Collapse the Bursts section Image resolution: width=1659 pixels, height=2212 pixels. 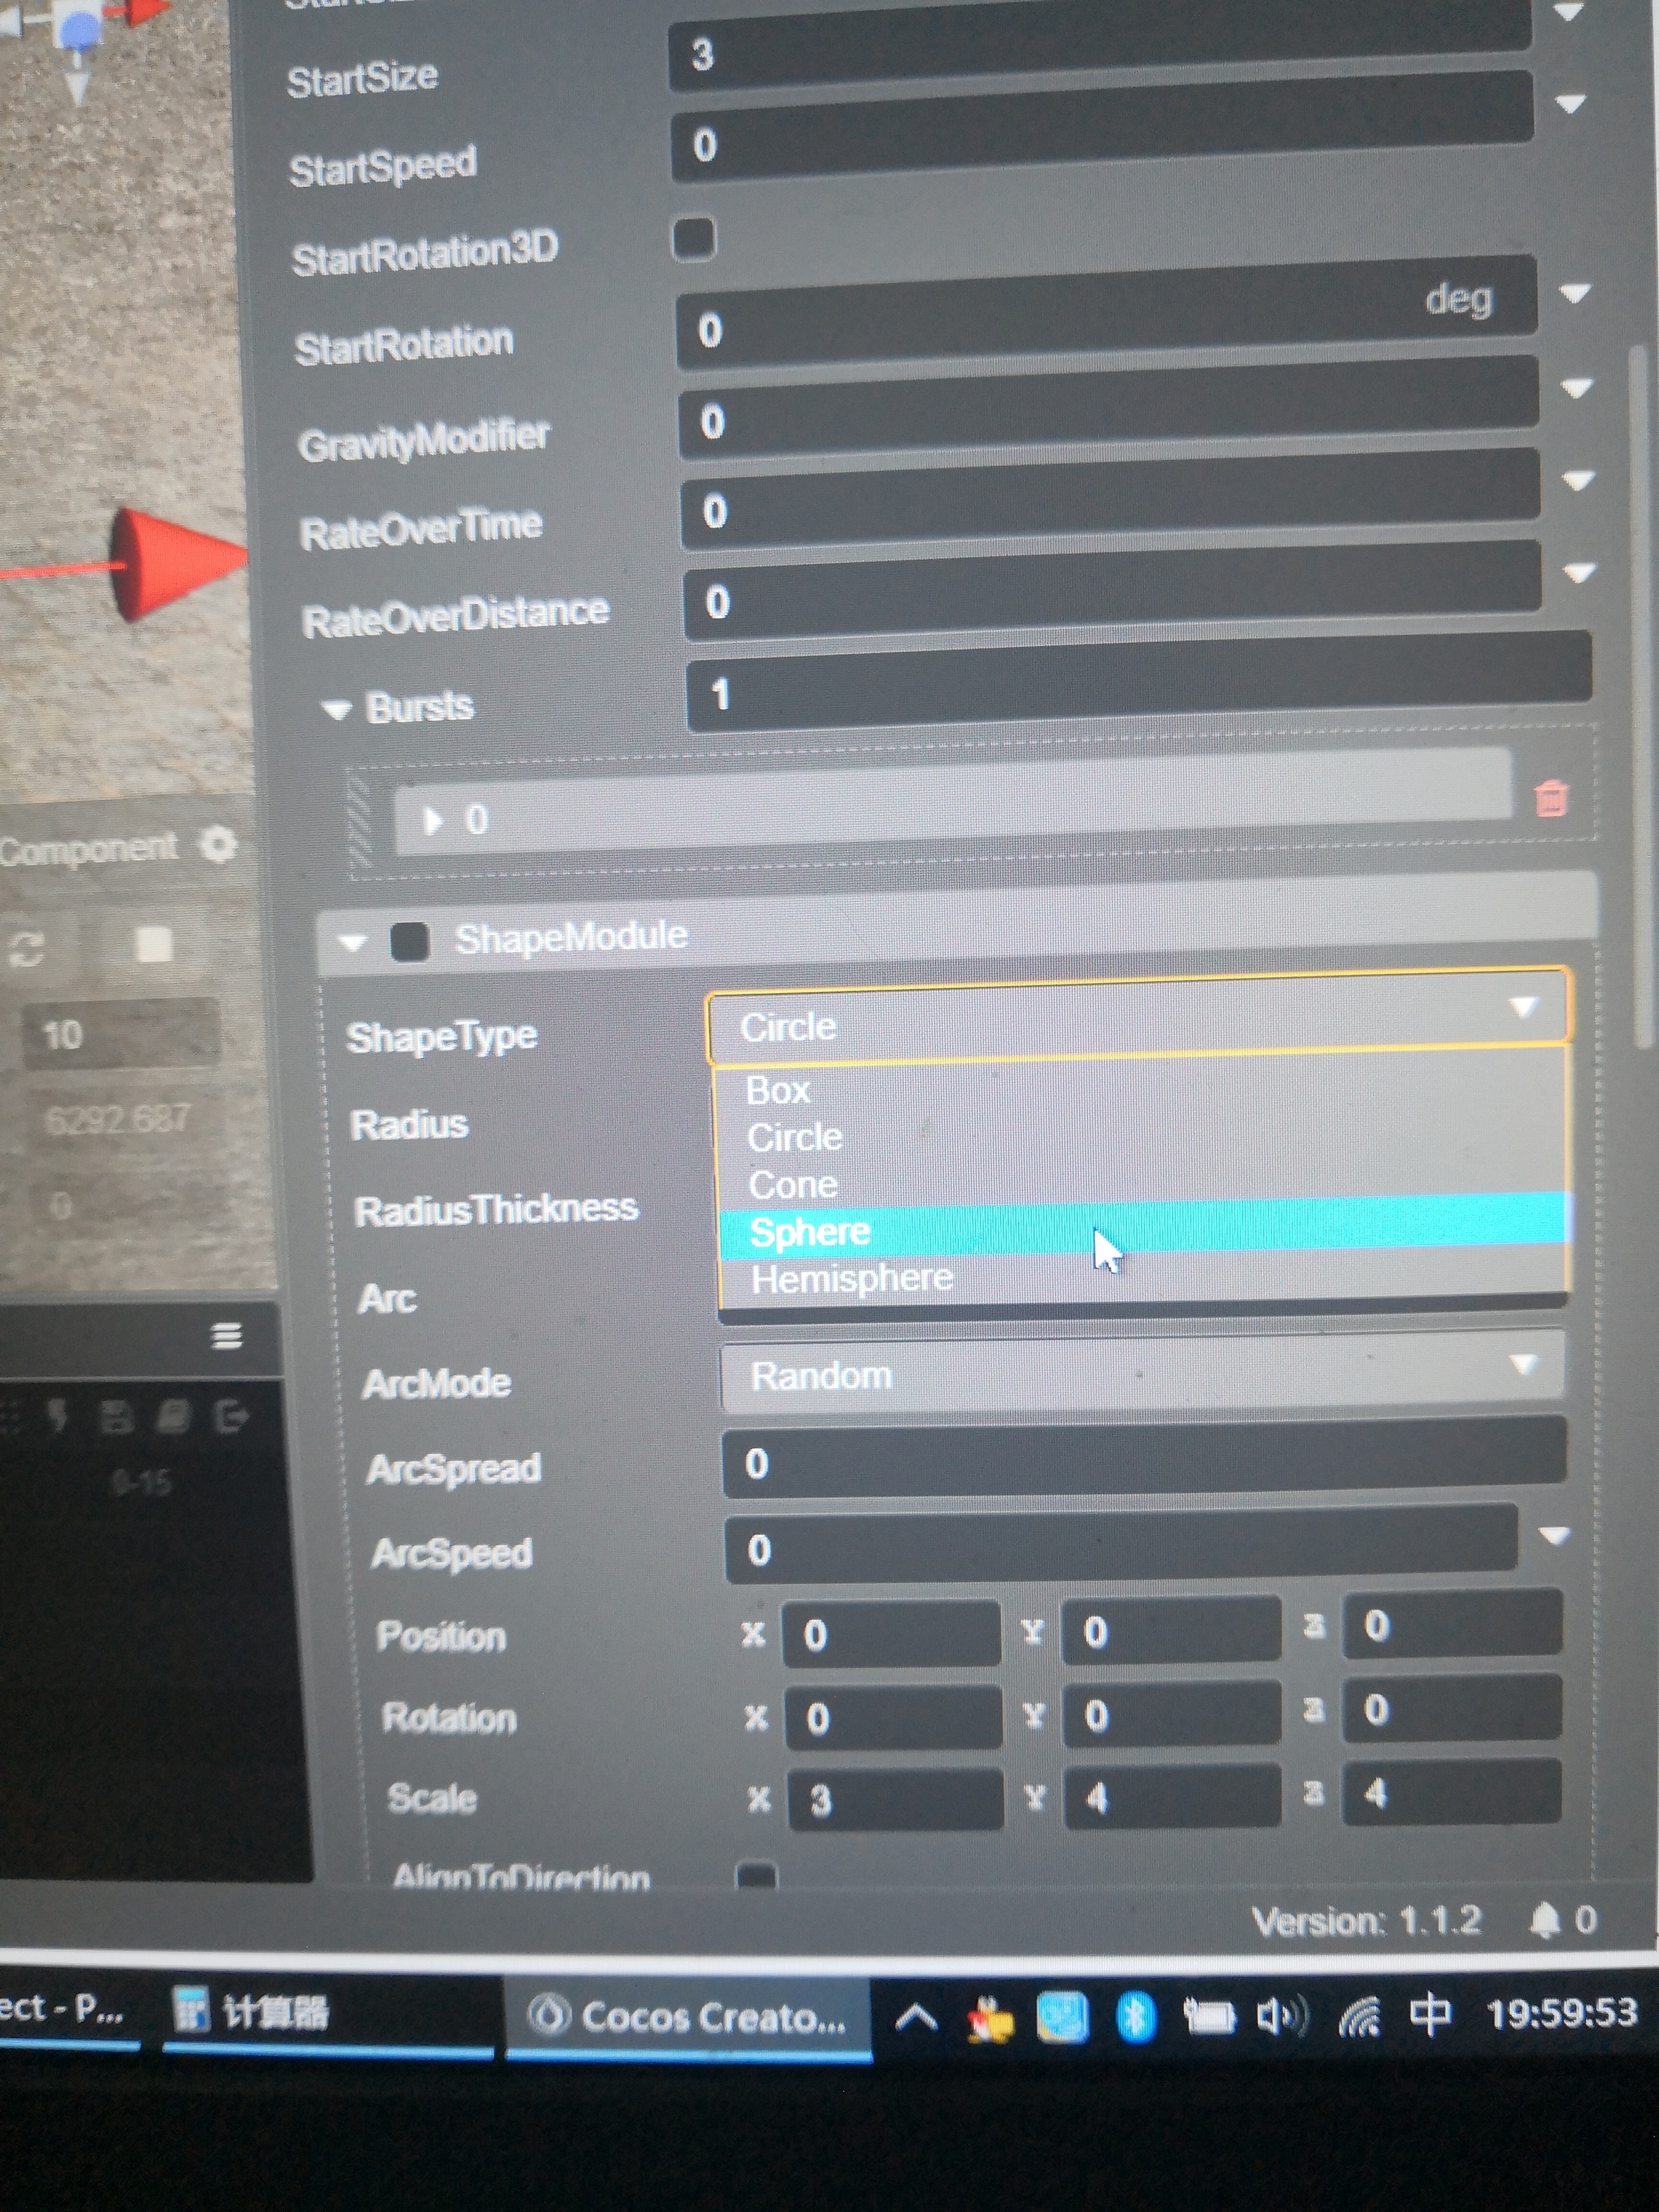[x=336, y=710]
